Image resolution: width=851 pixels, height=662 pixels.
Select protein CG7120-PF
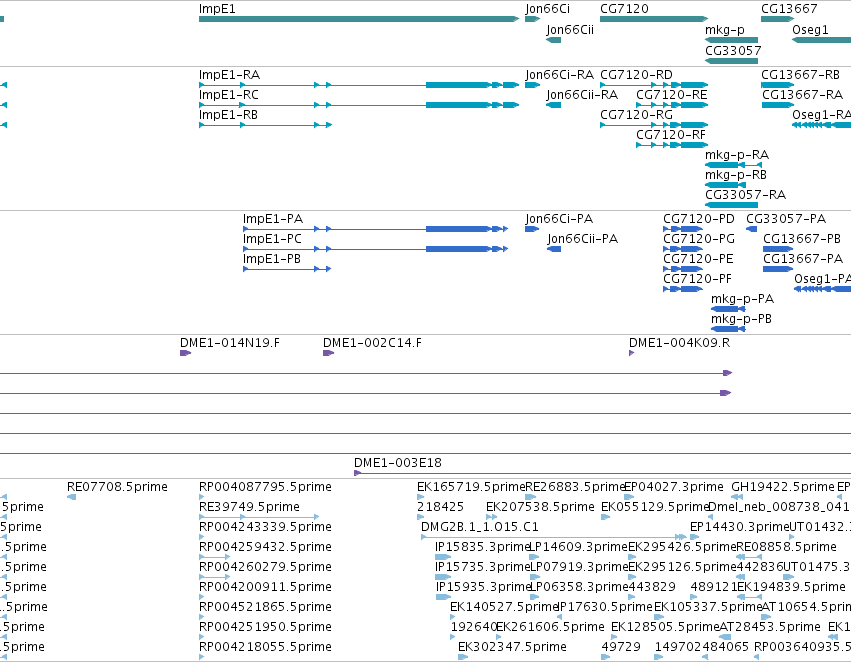tap(683, 289)
